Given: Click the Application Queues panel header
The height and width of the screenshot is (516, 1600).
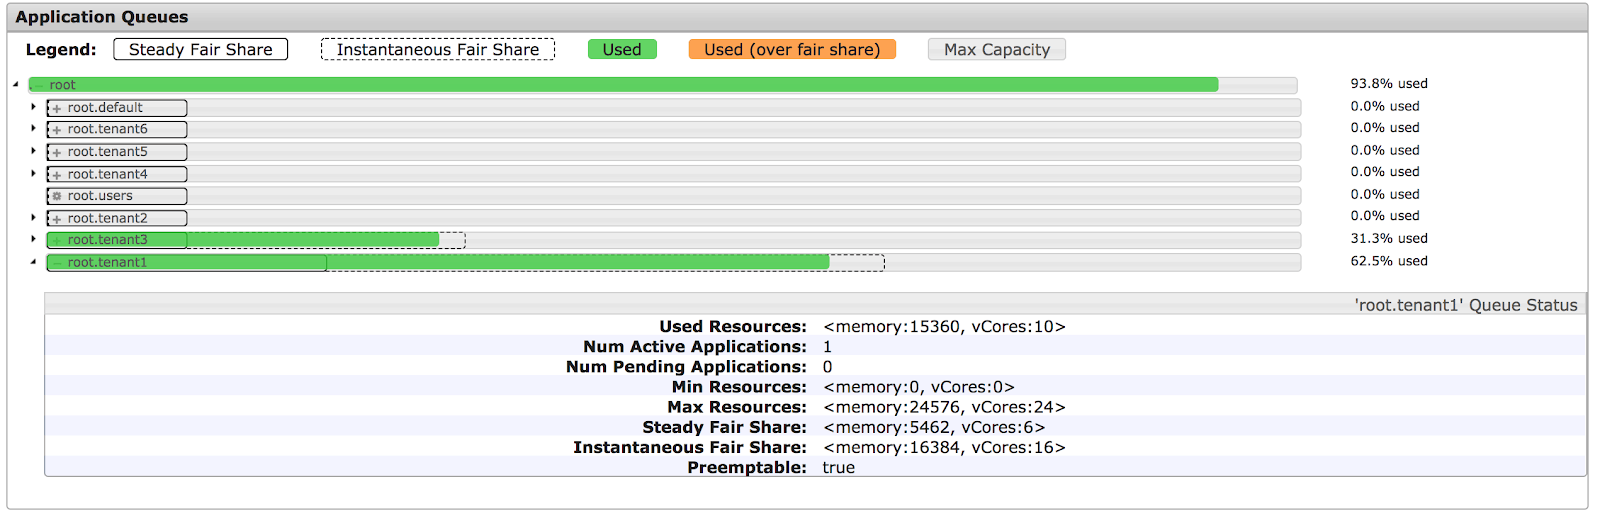Looking at the screenshot, I should [x=797, y=17].
